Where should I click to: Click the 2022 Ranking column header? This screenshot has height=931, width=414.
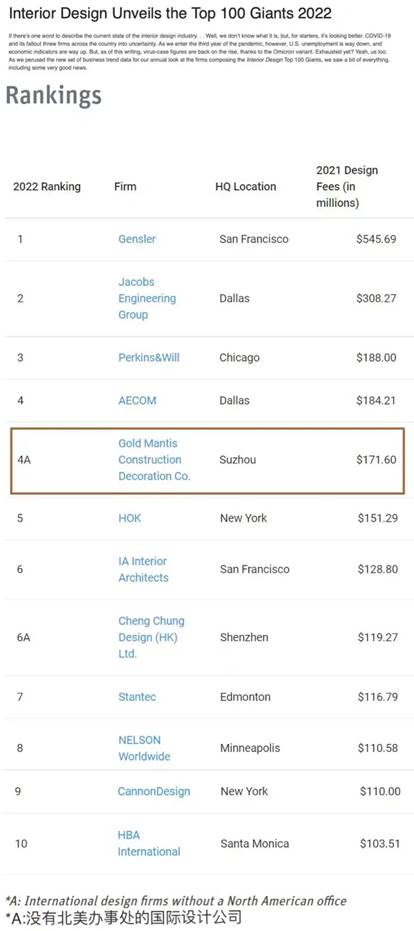coord(47,187)
